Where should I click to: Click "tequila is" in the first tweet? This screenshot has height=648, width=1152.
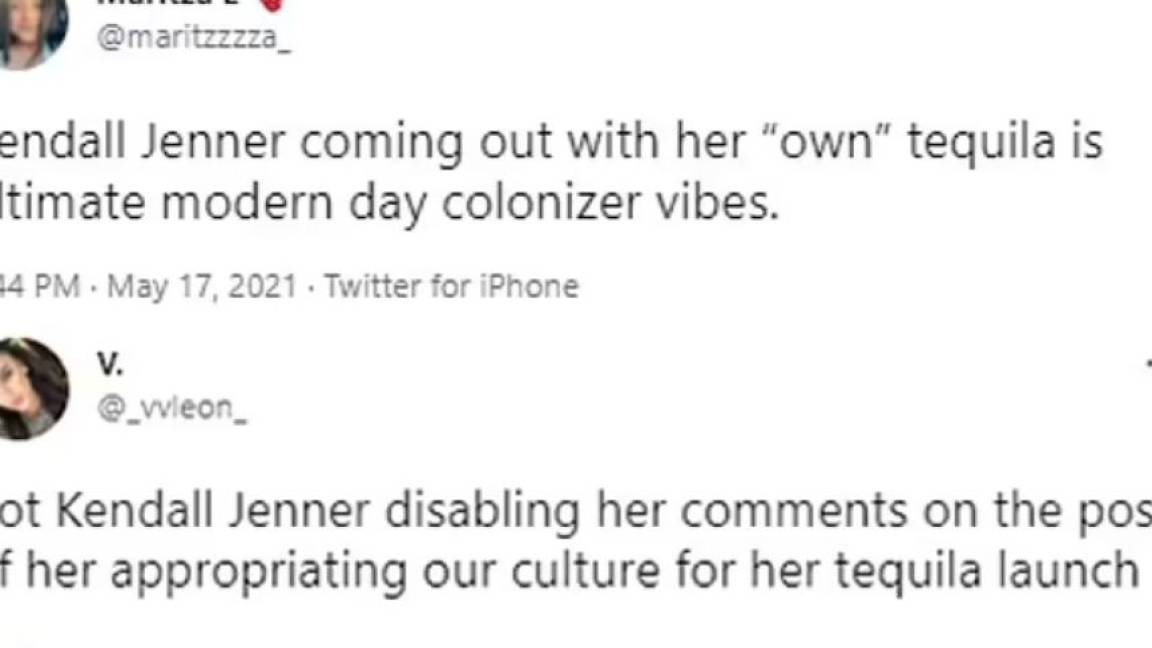(x=1005, y=142)
